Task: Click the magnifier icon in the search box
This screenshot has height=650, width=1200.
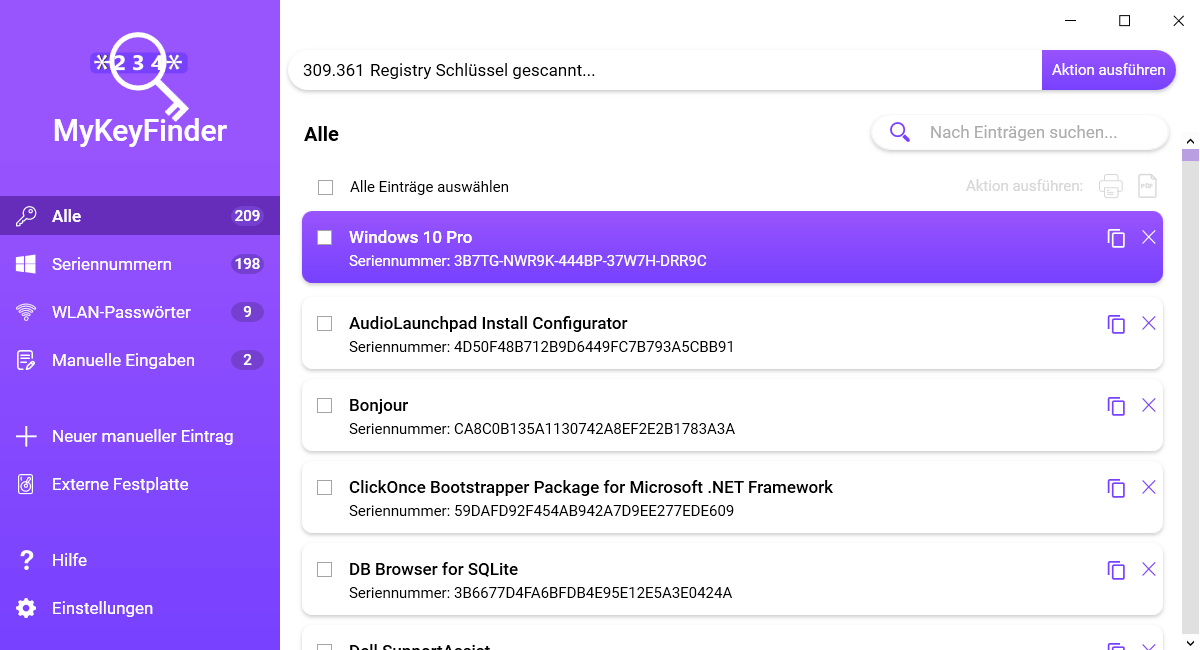Action: [x=900, y=132]
